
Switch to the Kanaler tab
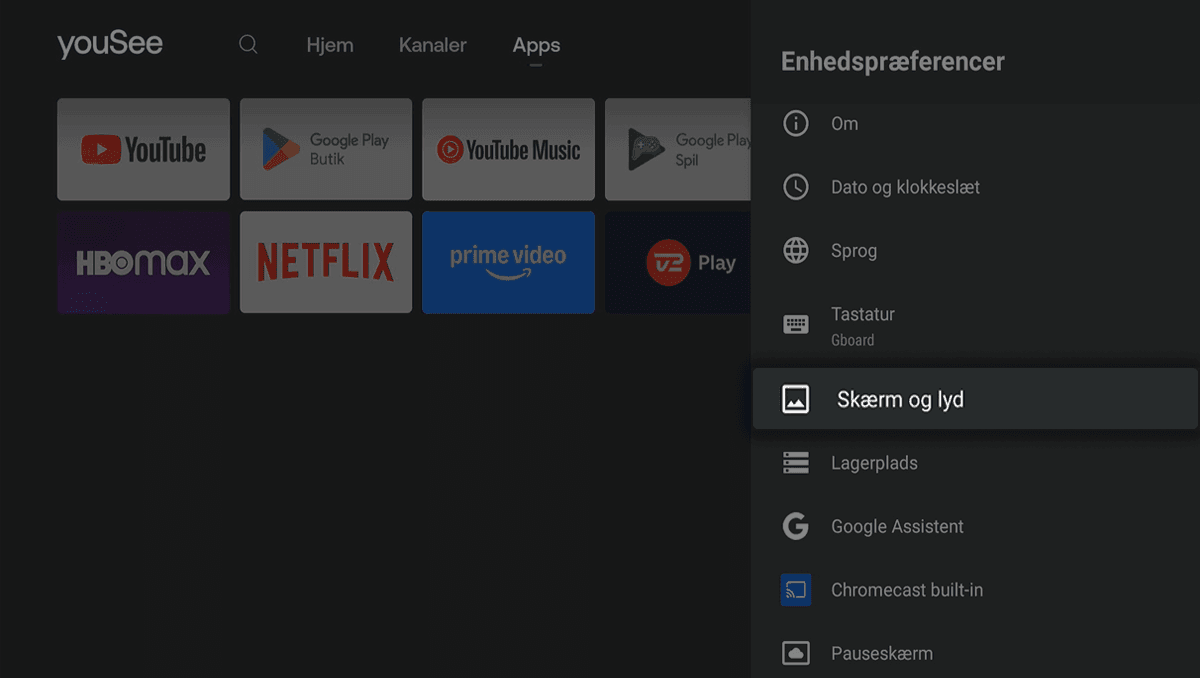(433, 45)
